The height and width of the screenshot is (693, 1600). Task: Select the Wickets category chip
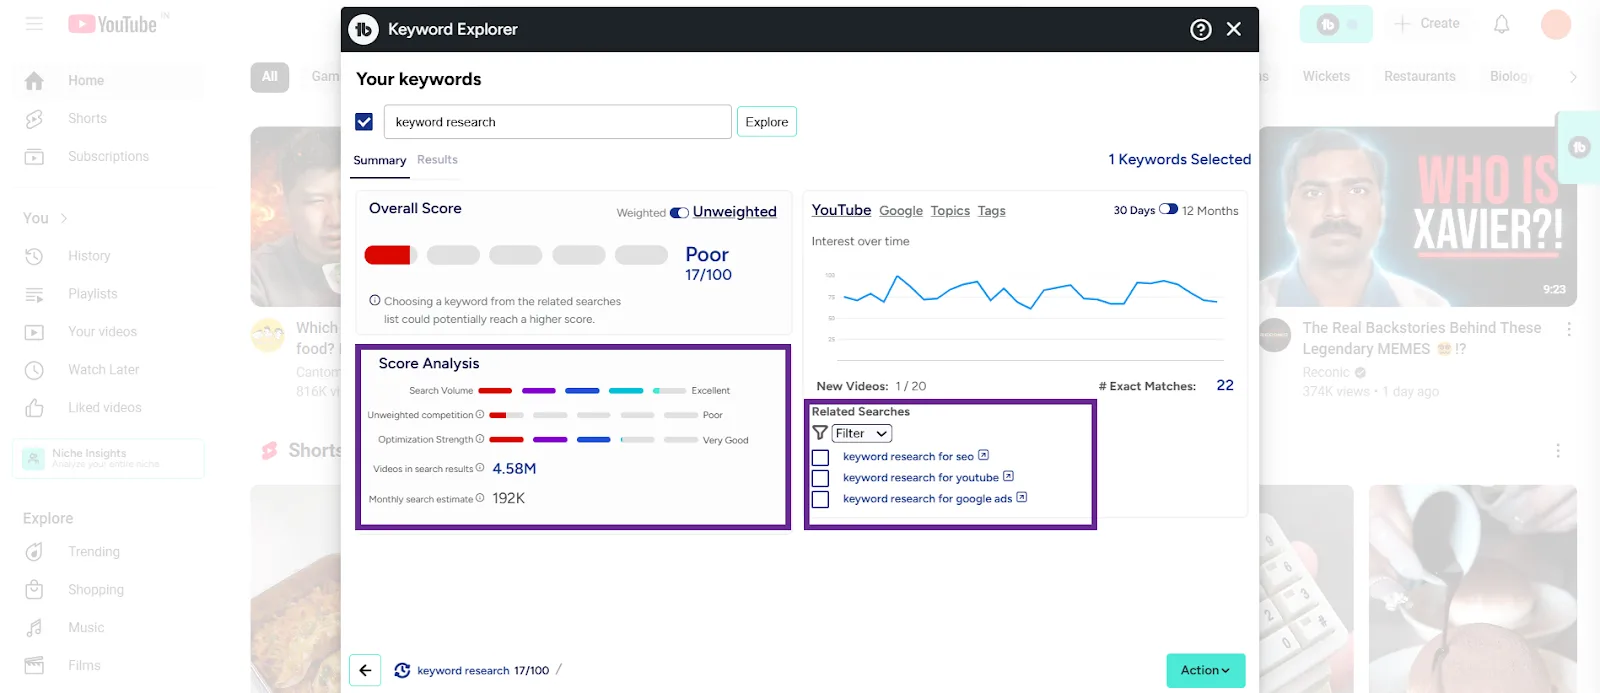pos(1326,77)
